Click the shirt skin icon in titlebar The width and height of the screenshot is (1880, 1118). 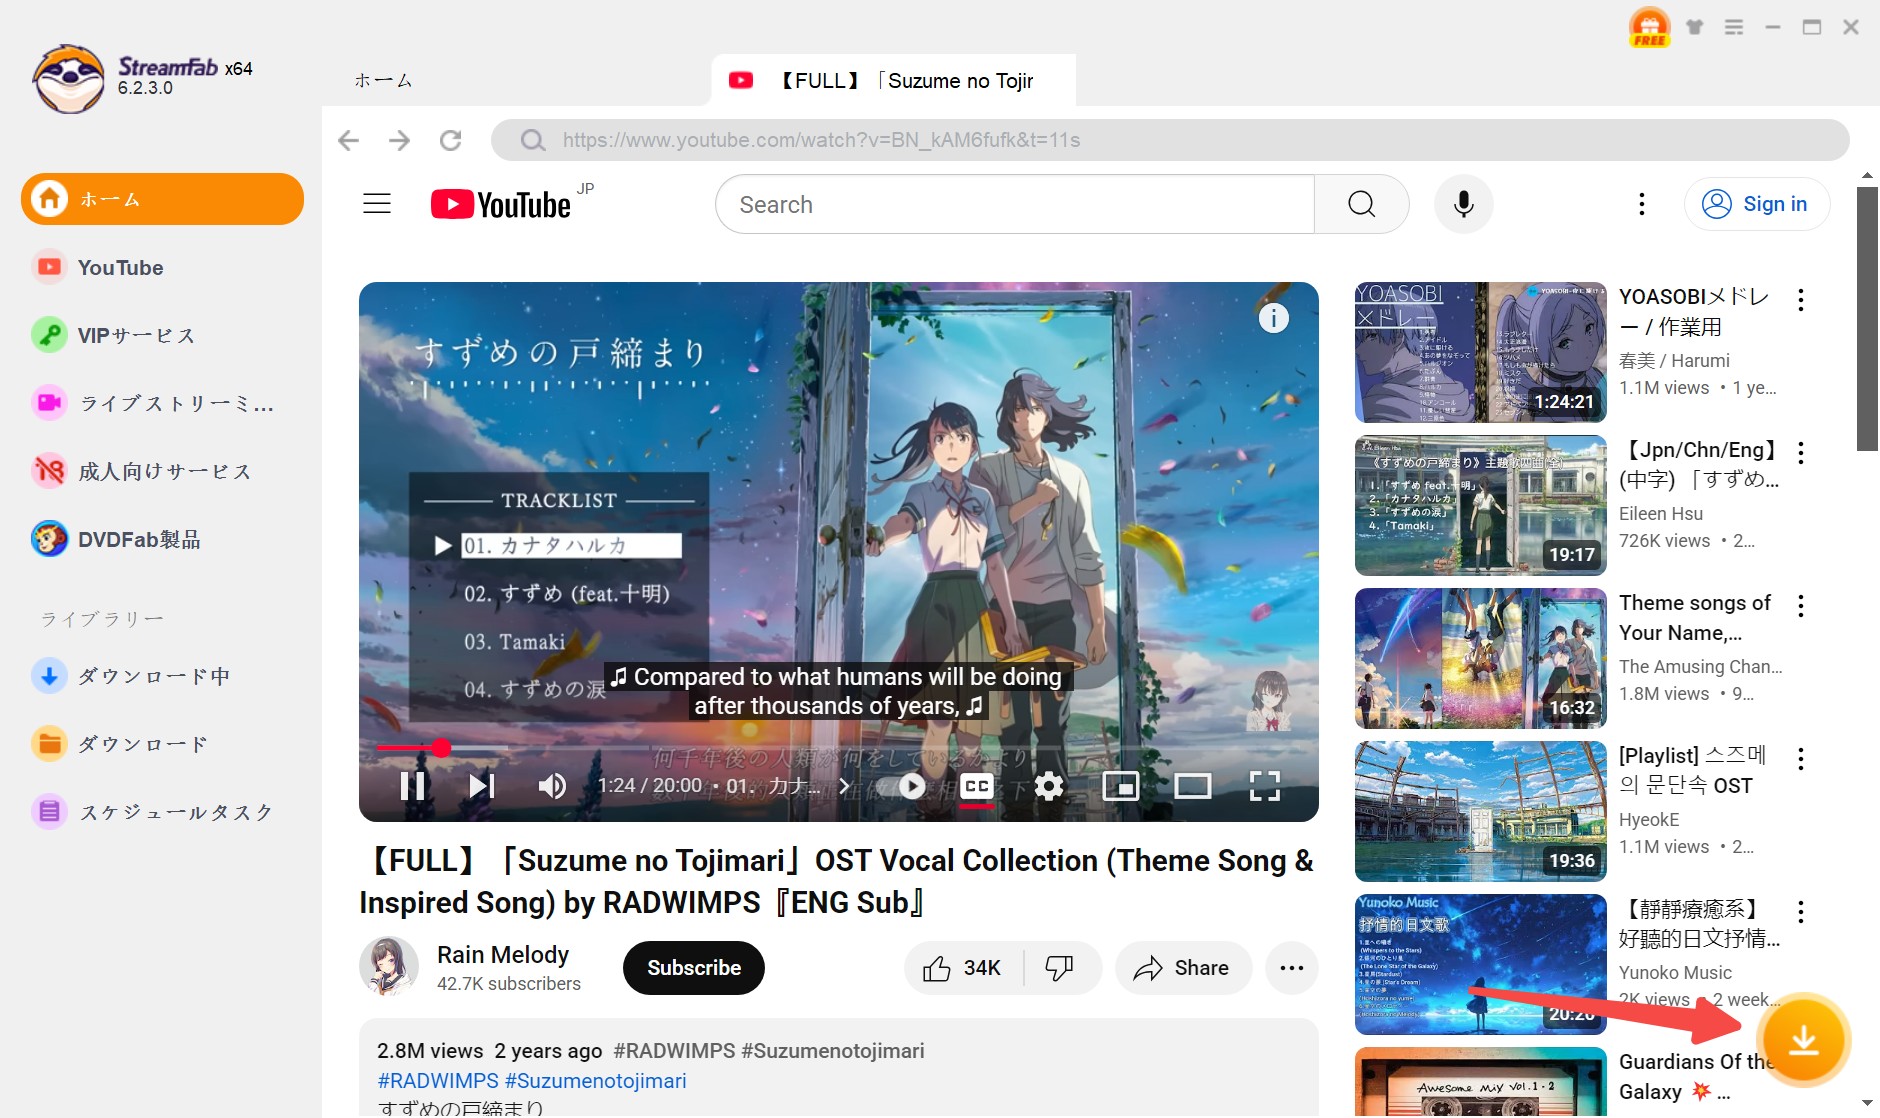click(1694, 27)
